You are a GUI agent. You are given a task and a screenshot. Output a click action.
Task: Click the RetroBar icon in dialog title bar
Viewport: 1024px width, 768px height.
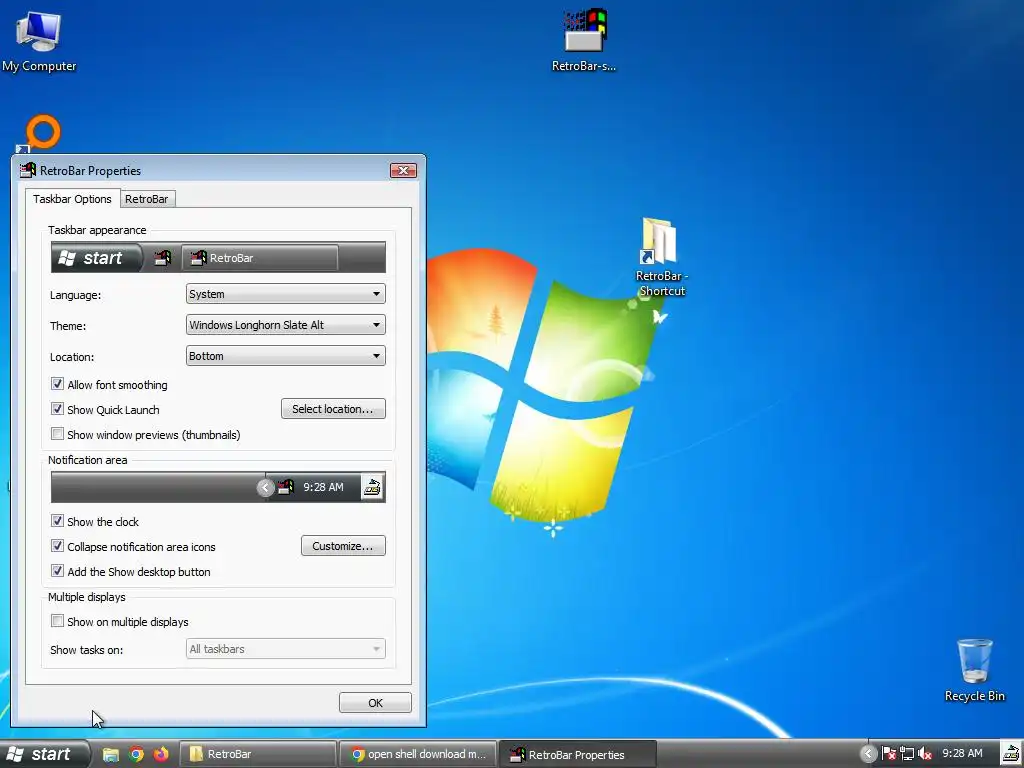coord(27,170)
